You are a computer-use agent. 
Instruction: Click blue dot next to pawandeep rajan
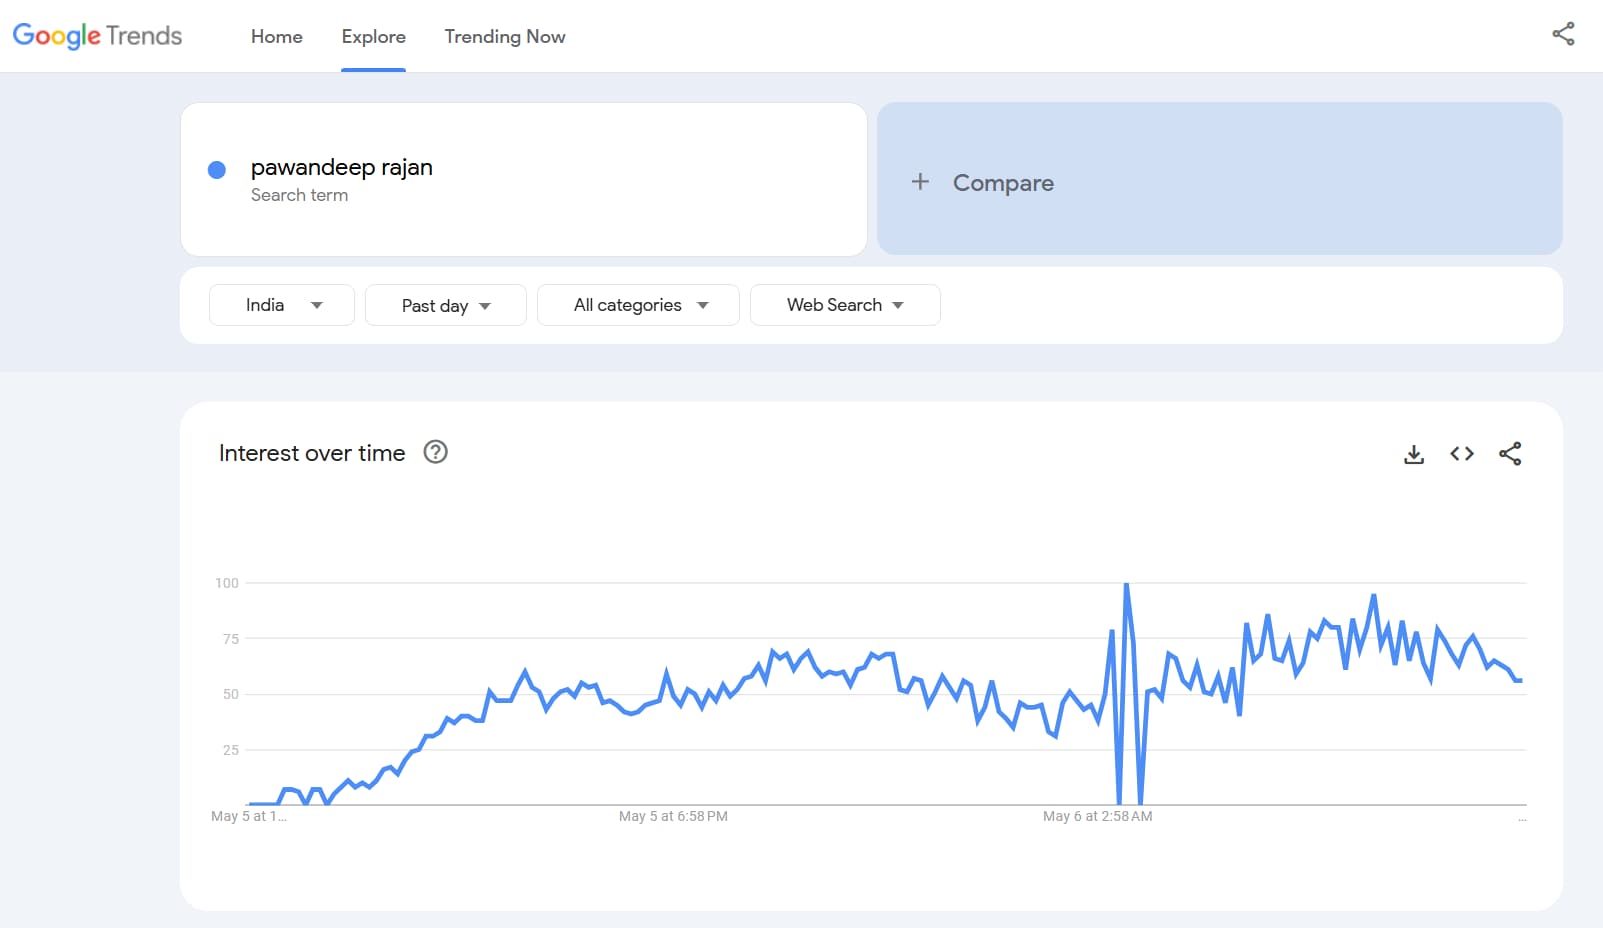(216, 170)
